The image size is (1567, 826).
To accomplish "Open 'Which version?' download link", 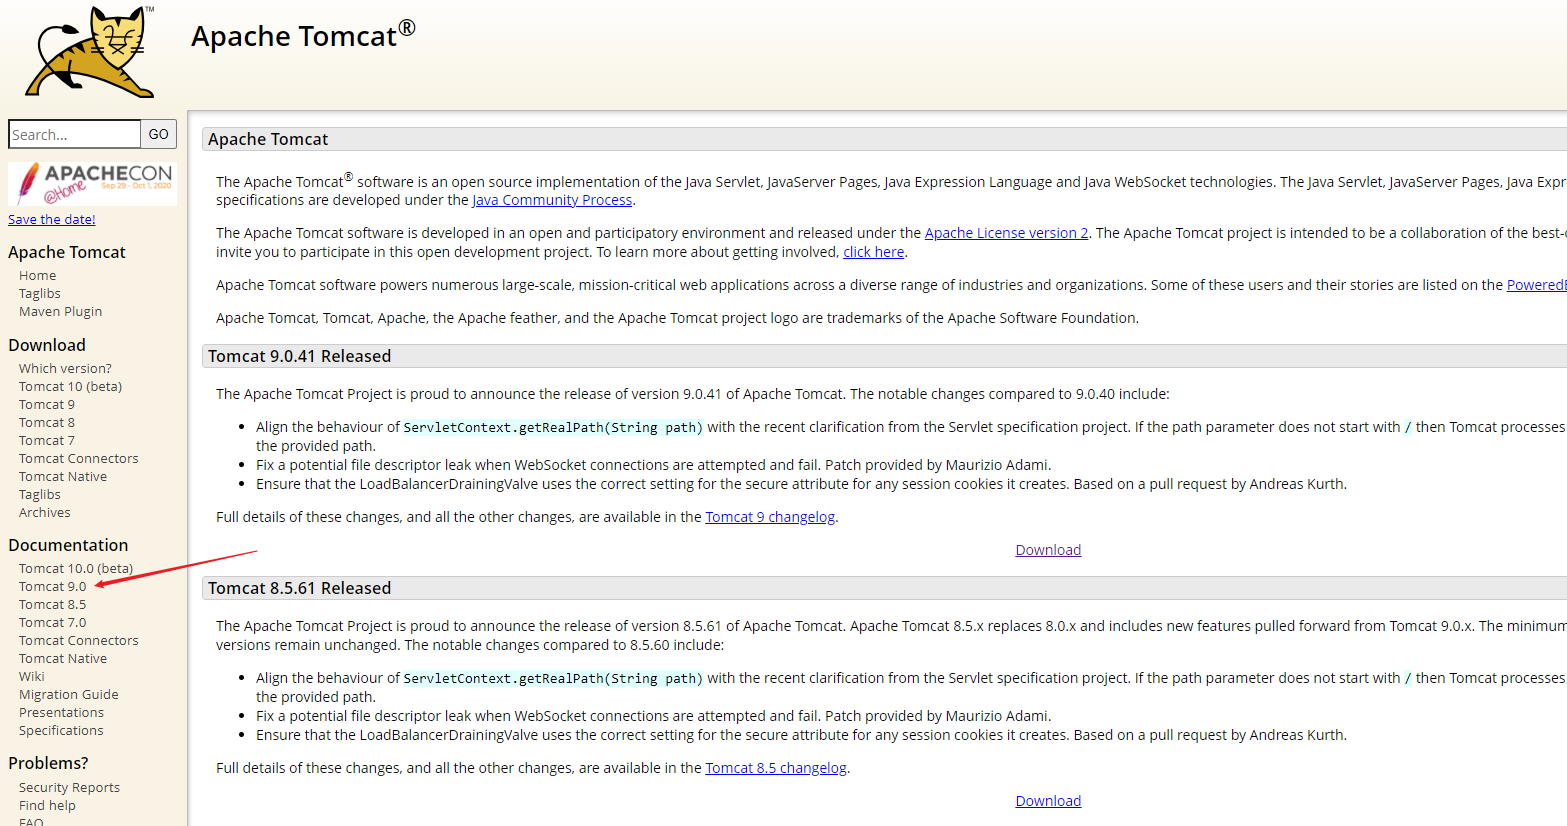I will tap(65, 368).
